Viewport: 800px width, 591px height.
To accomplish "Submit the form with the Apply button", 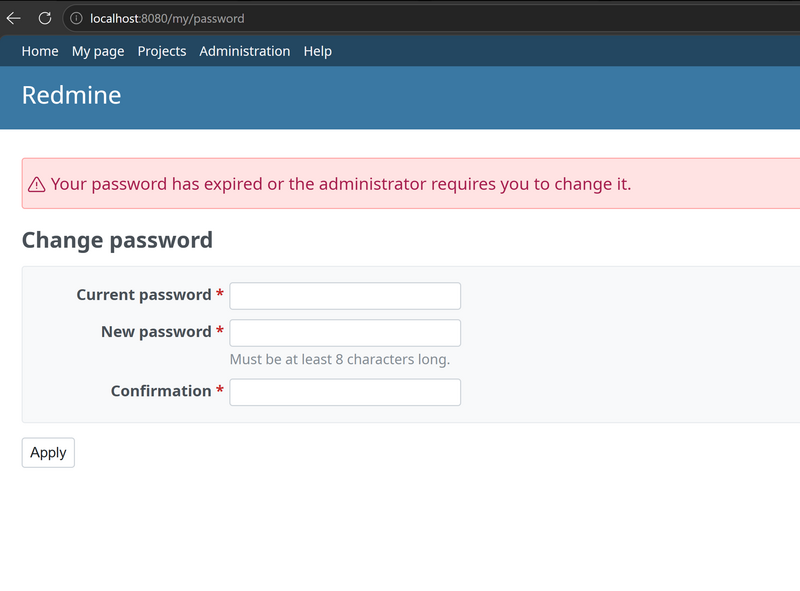I will [x=48, y=453].
